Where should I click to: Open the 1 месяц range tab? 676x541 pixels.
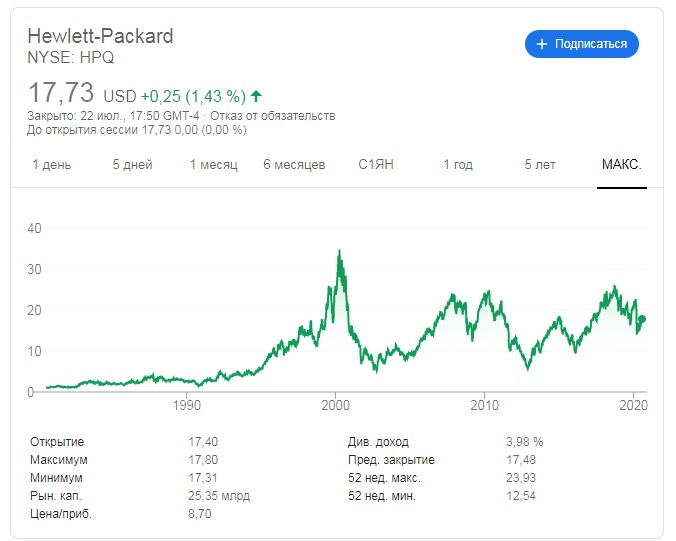tap(213, 165)
